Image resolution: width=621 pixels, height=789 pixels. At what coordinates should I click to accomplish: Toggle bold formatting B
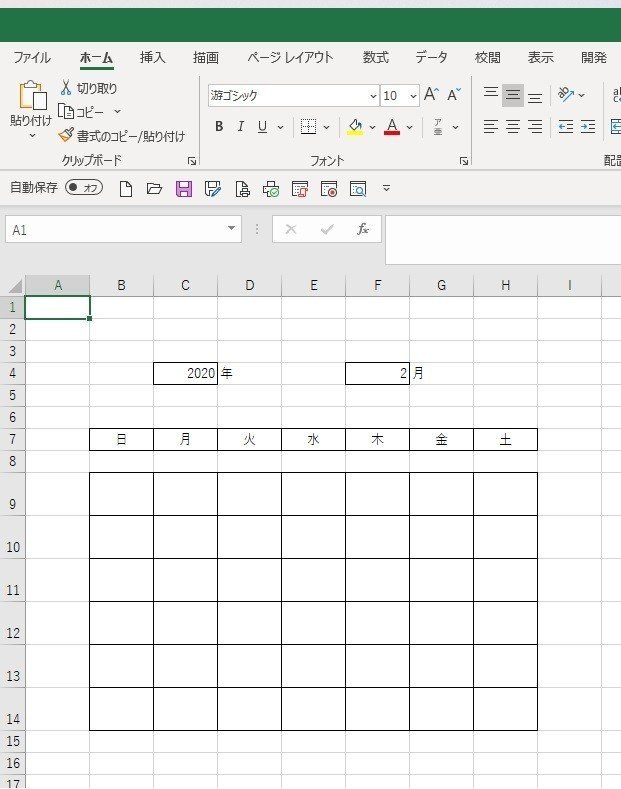pyautogui.click(x=219, y=126)
